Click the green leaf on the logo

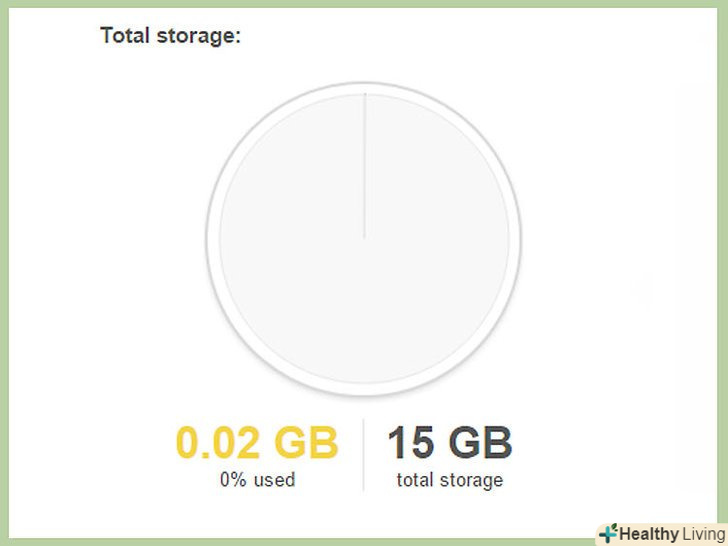(x=615, y=527)
